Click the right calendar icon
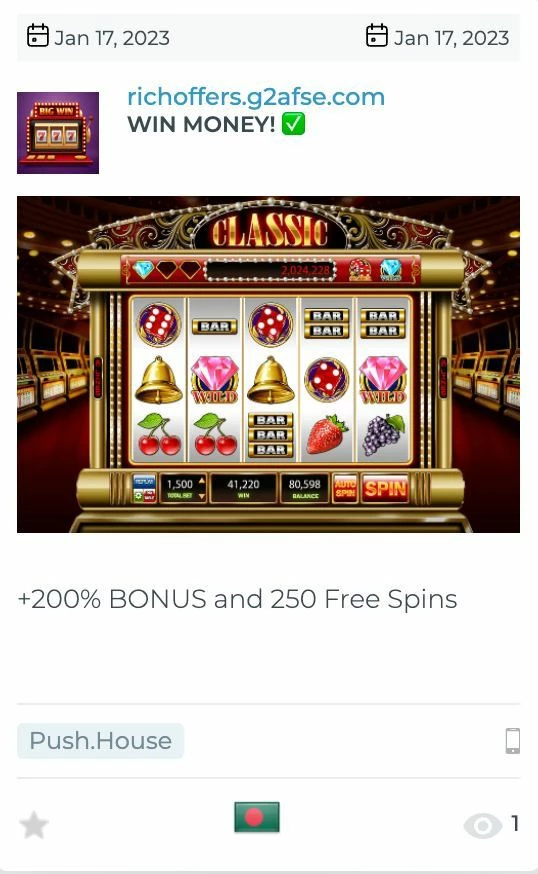 377,36
